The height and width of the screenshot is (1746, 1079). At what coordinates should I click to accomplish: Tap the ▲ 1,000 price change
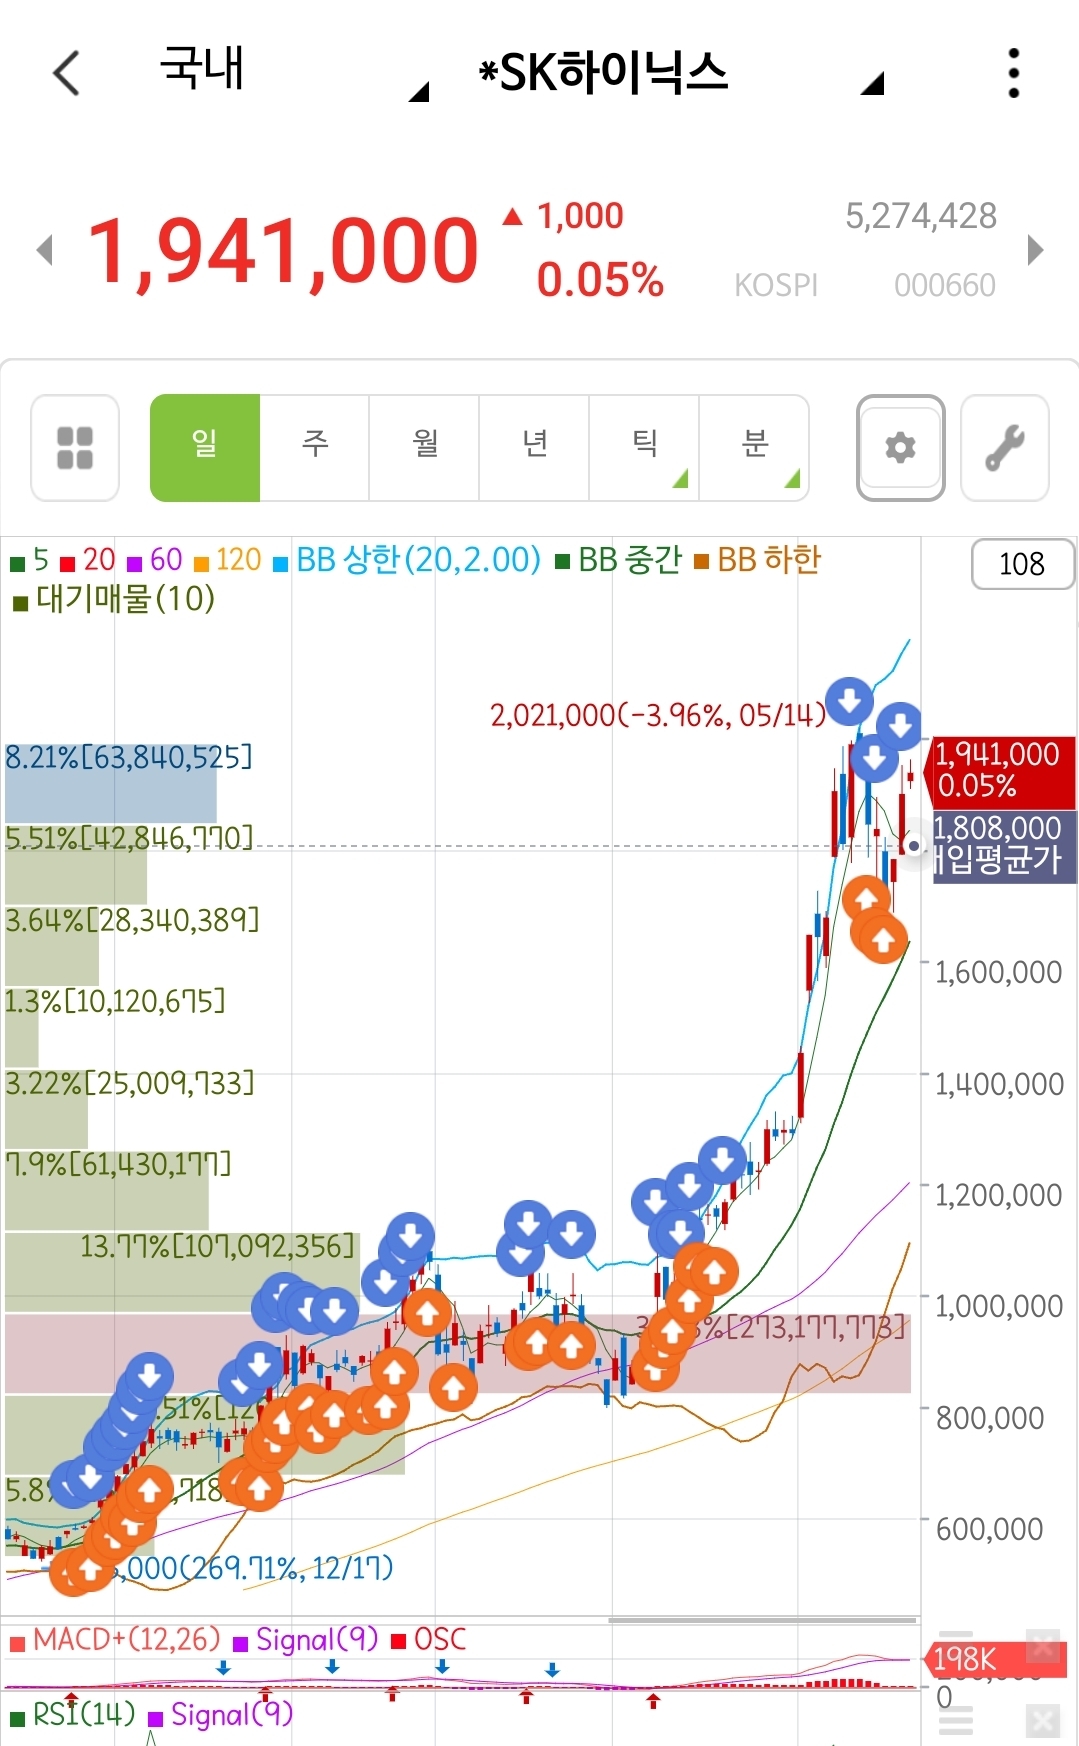(x=563, y=216)
